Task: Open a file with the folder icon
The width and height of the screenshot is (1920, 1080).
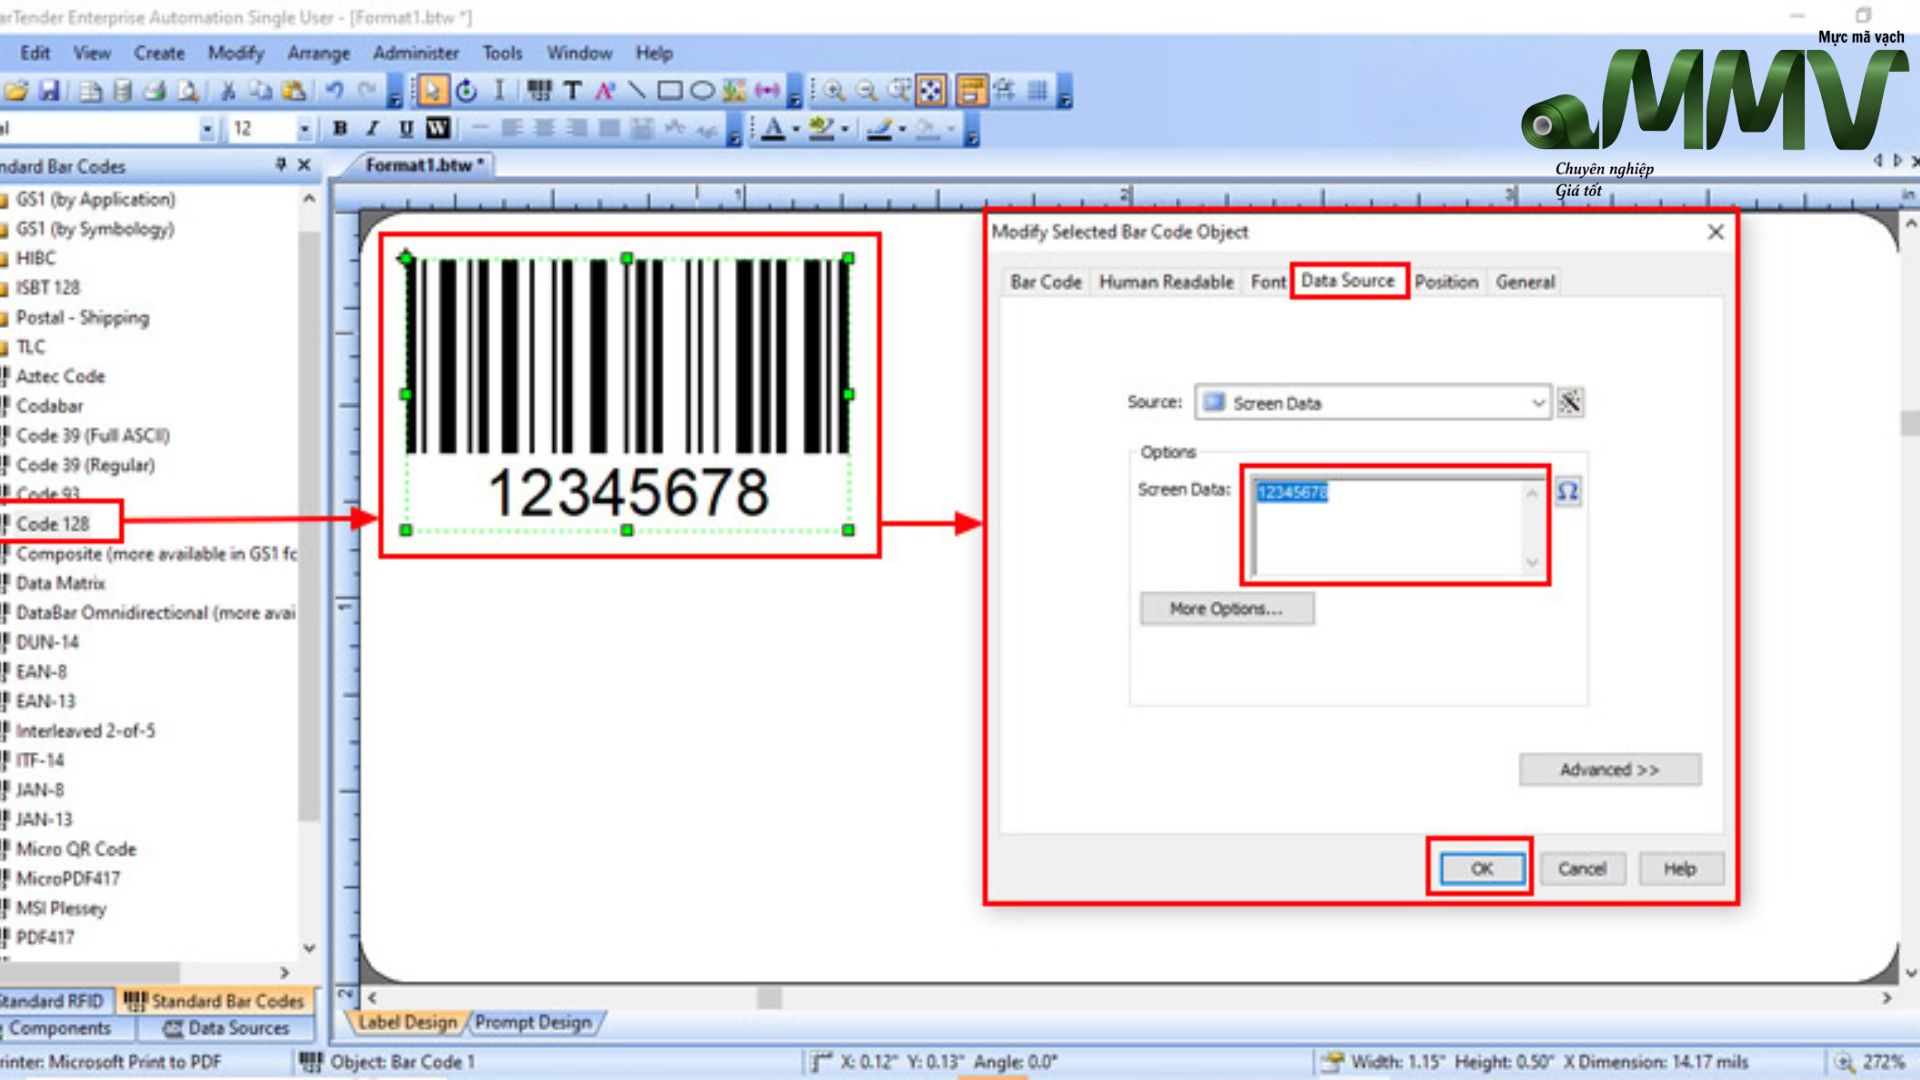Action: tap(15, 91)
